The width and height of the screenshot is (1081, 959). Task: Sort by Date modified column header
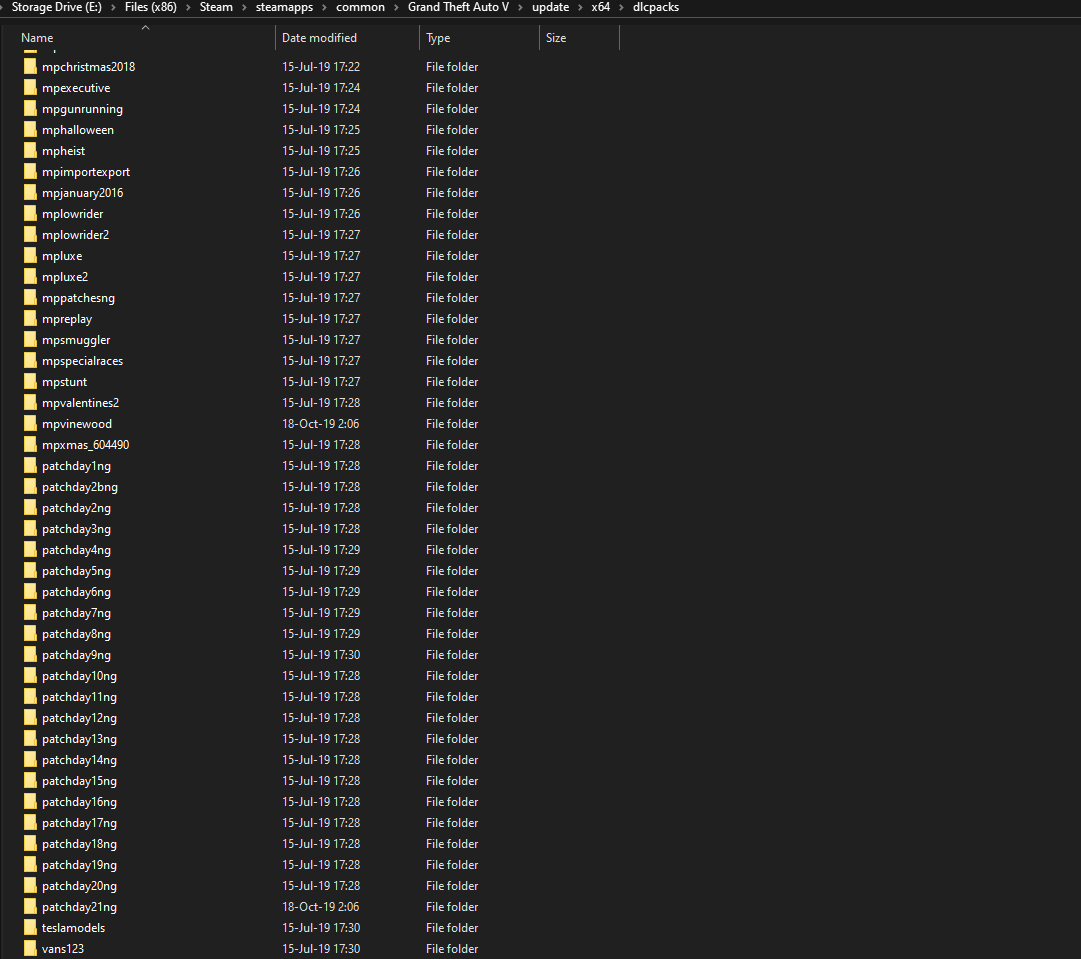point(319,38)
